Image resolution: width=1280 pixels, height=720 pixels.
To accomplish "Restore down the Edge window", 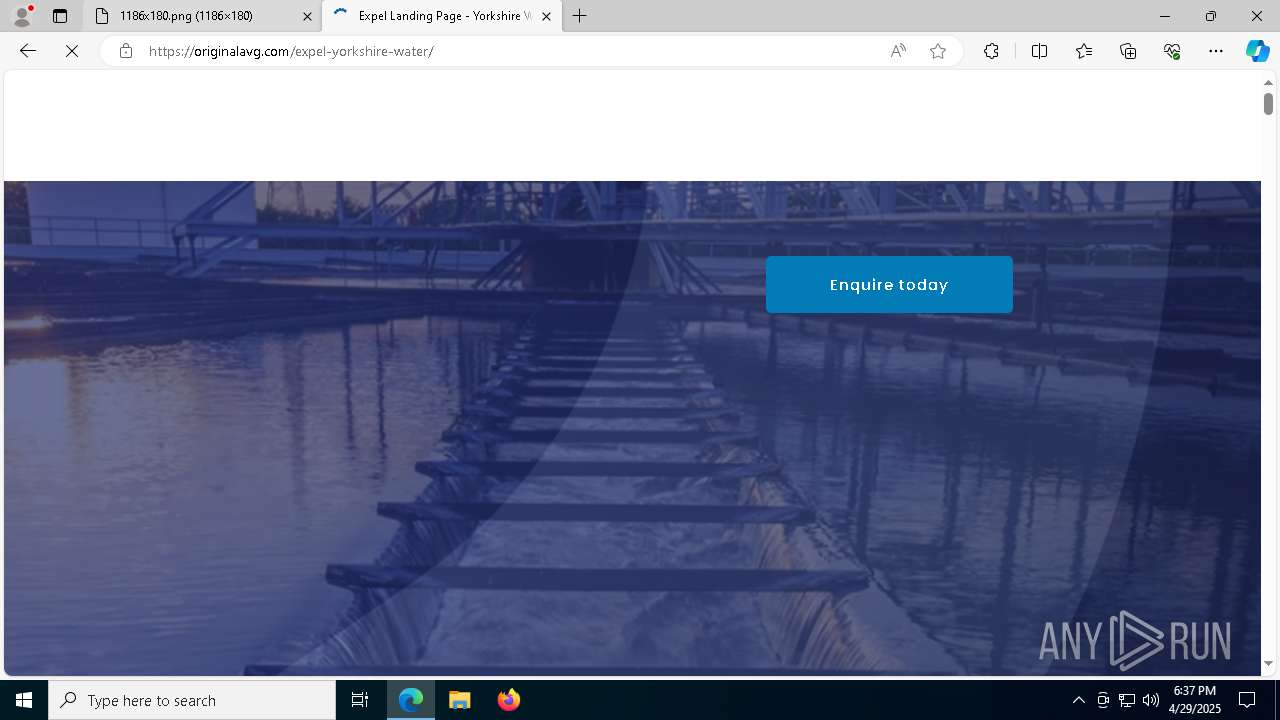I will (x=1210, y=16).
